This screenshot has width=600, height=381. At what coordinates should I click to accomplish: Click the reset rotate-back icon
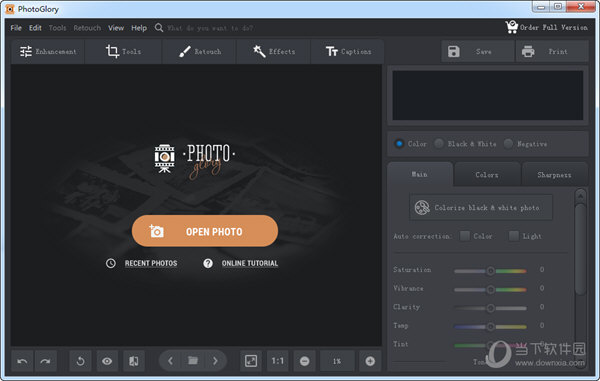pos(80,361)
